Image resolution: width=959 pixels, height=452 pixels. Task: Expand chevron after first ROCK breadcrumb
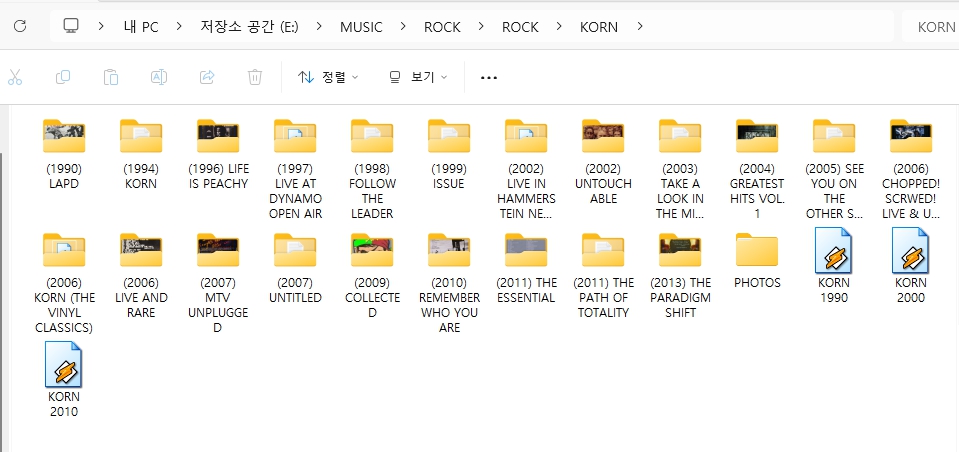[481, 26]
